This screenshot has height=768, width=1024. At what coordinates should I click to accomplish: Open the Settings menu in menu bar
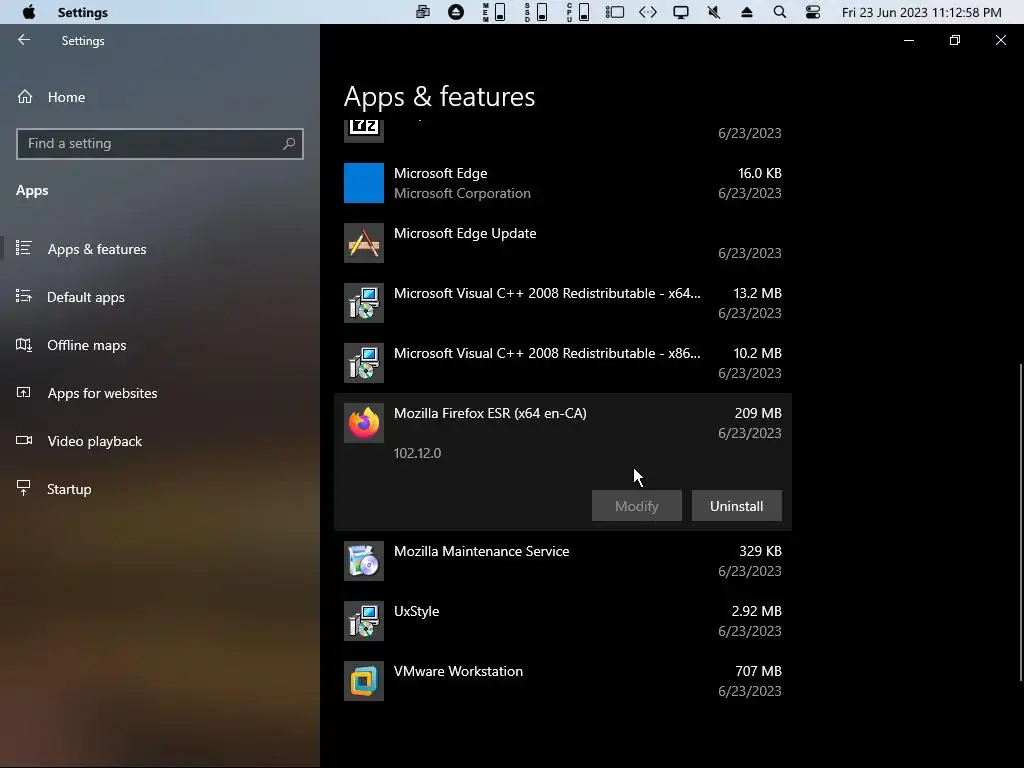pyautogui.click(x=82, y=12)
